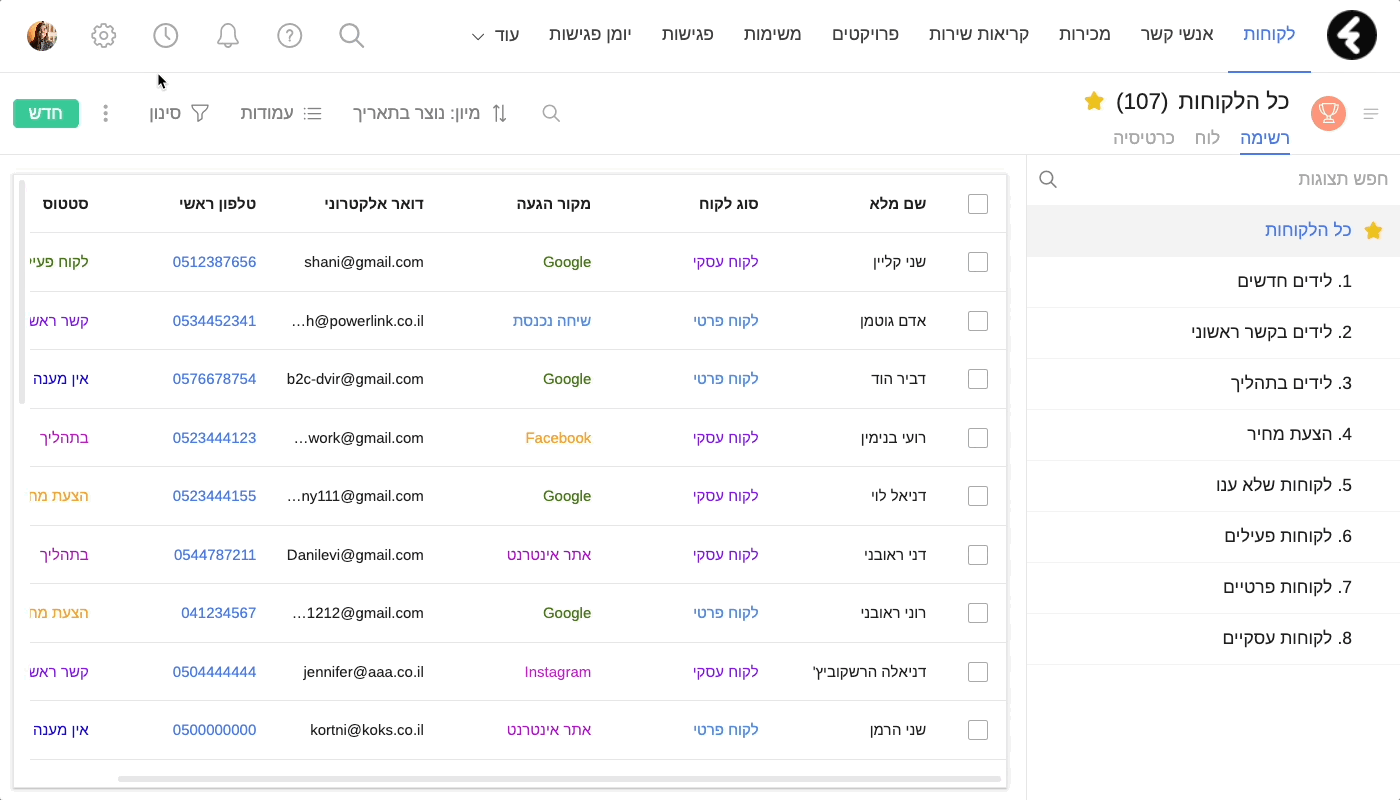Select the 5. לקוחות שלא ענו view

[1213, 485]
